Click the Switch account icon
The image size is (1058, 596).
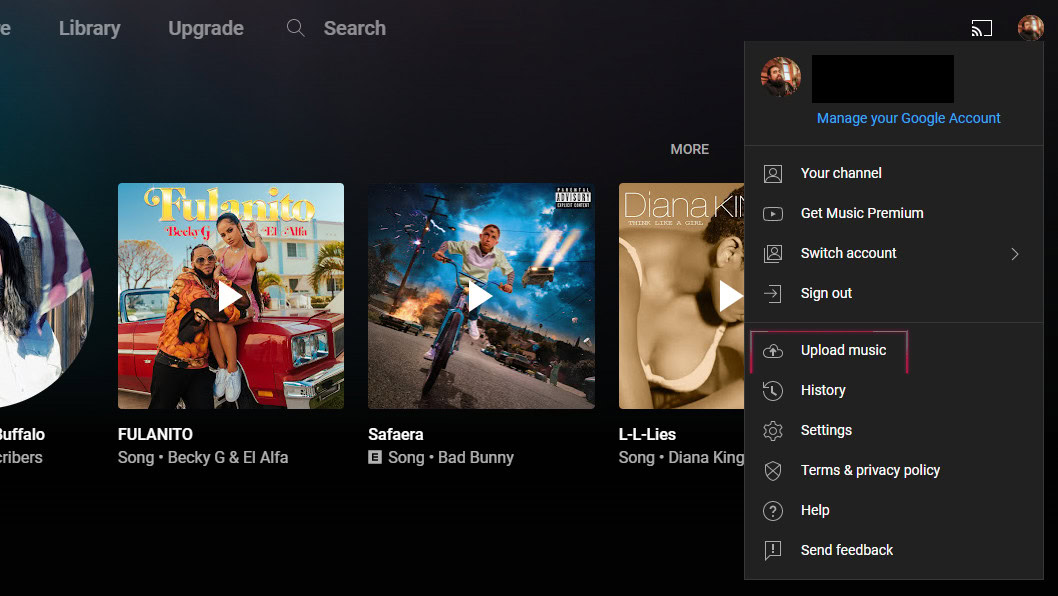[773, 254]
